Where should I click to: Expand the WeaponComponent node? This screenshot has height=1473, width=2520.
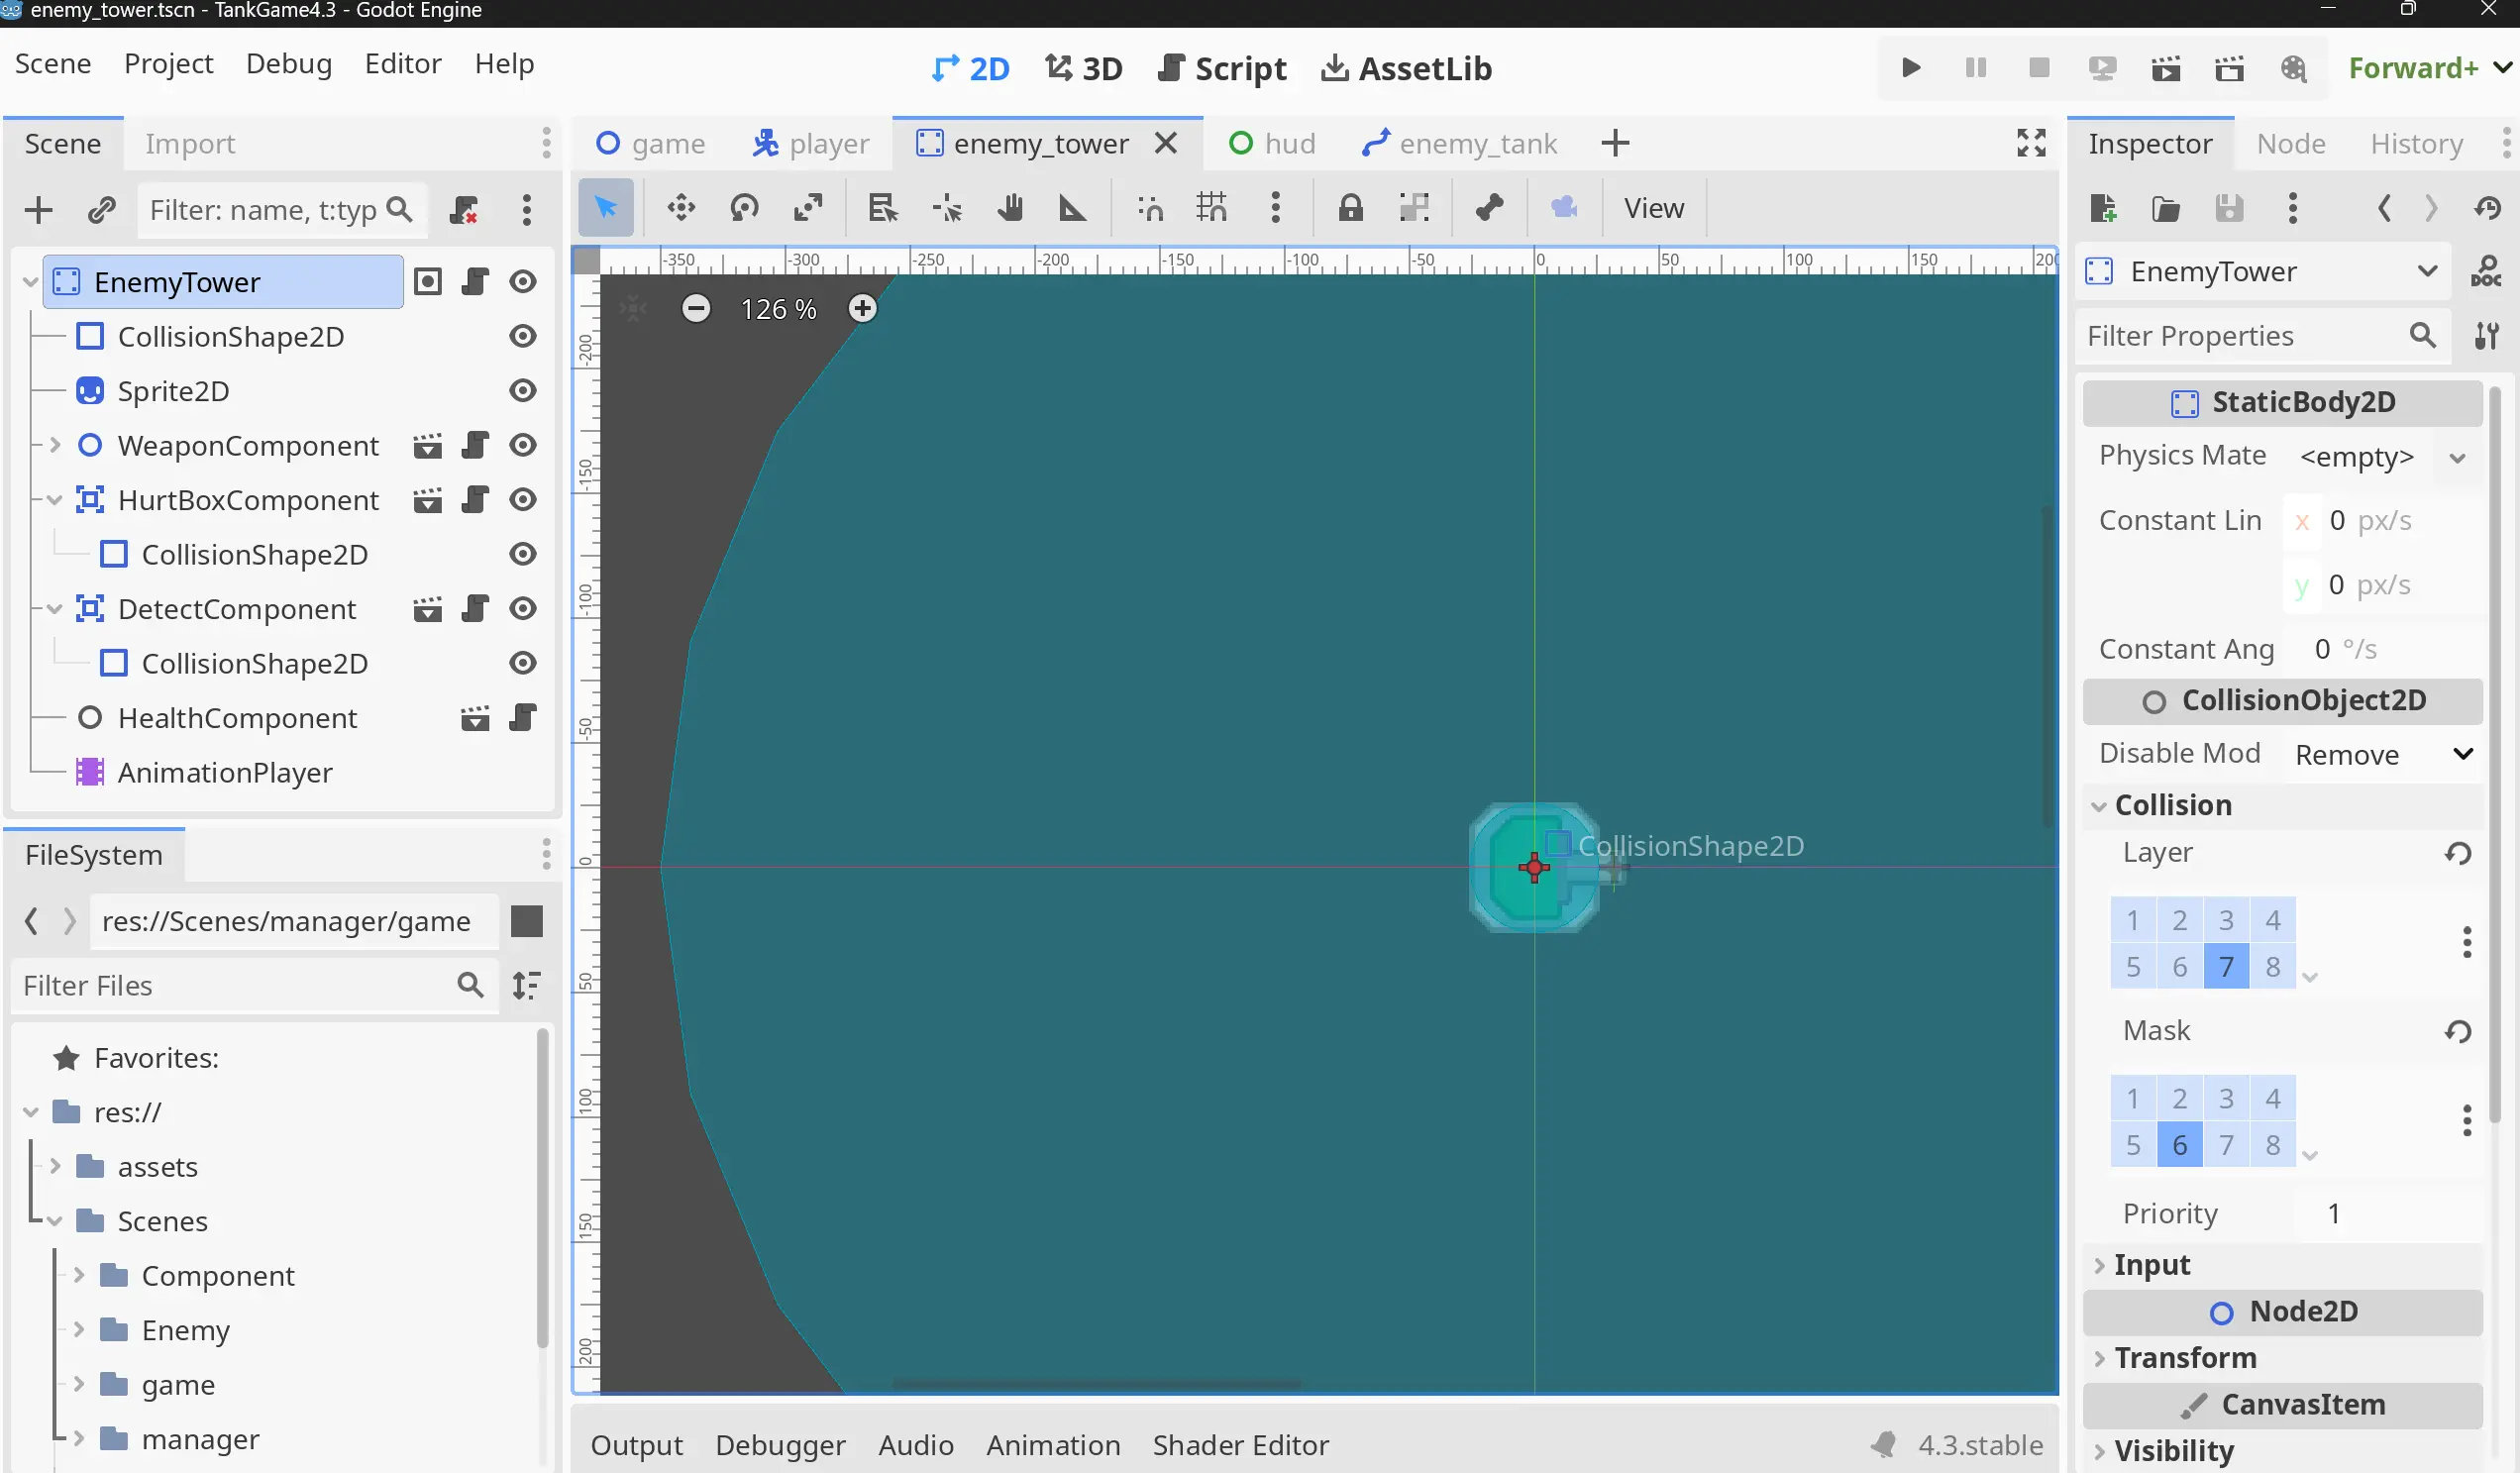pos(55,445)
